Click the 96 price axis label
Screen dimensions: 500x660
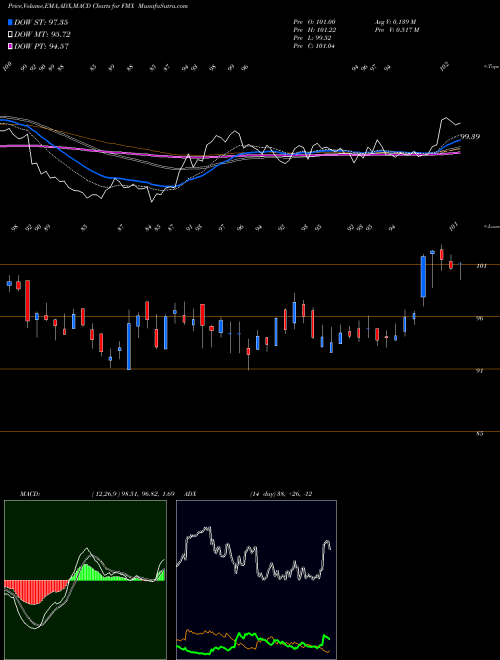(479, 319)
